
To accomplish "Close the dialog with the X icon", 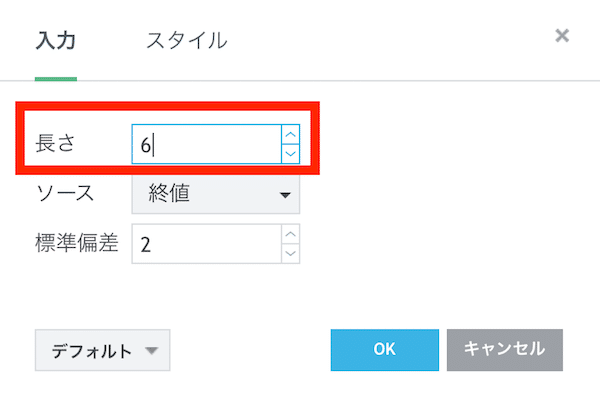I will point(562,36).
